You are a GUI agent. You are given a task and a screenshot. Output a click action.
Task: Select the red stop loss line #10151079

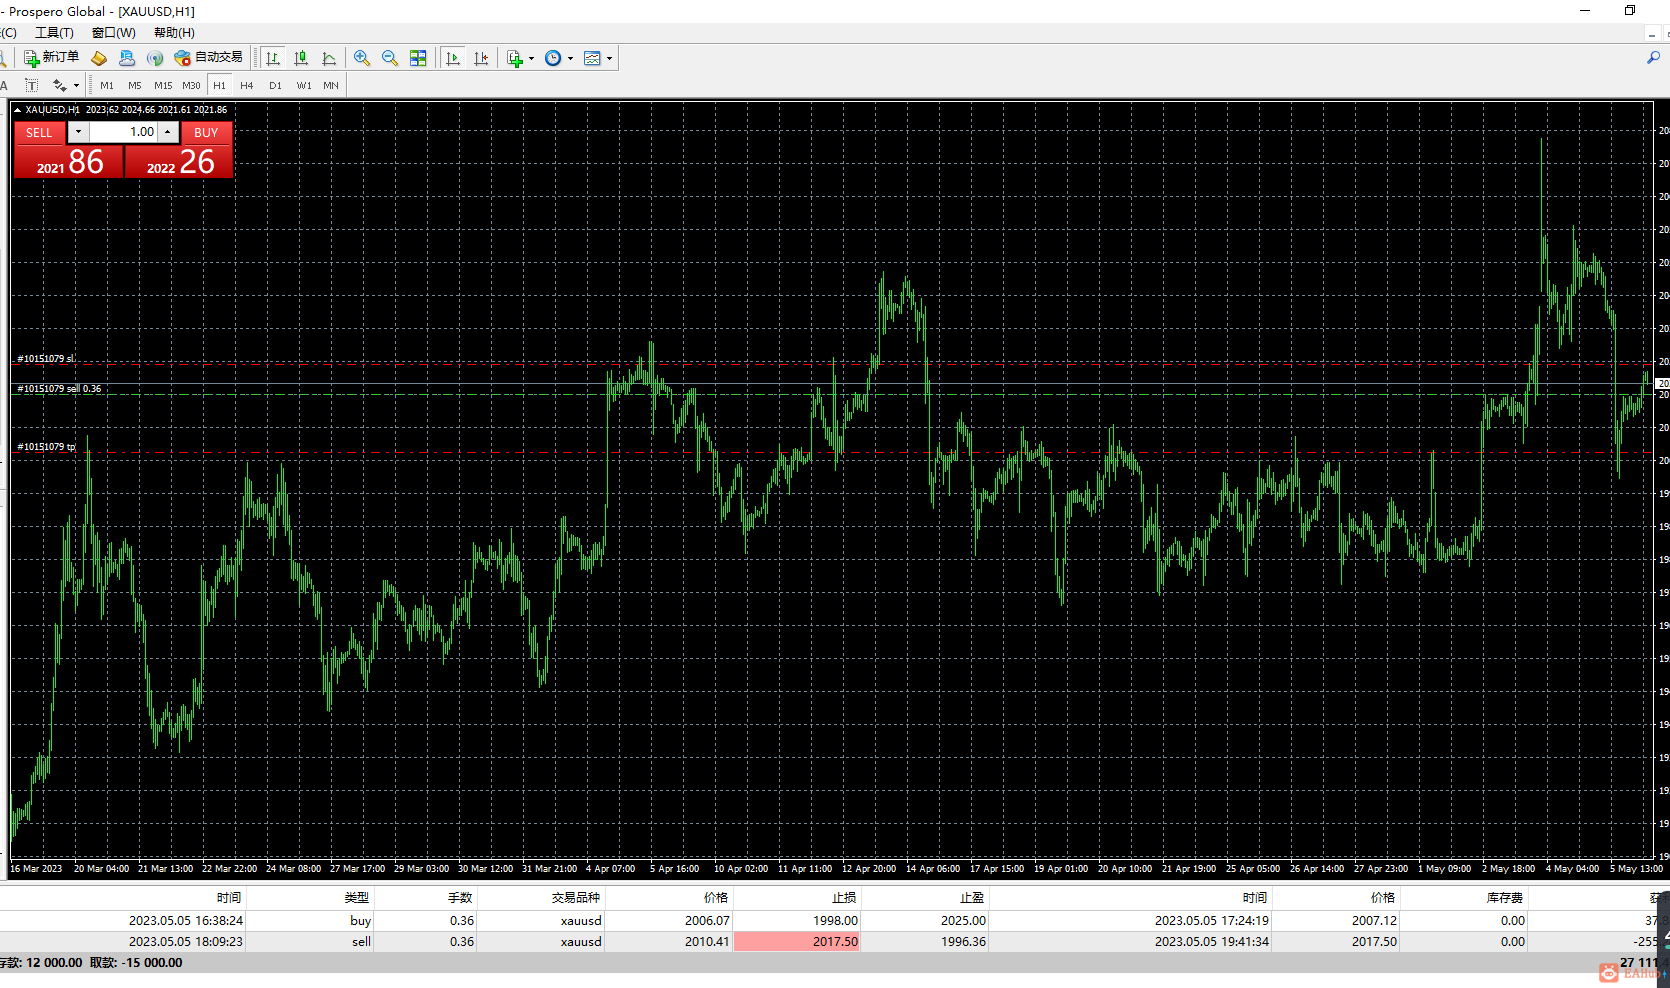tap(830, 364)
